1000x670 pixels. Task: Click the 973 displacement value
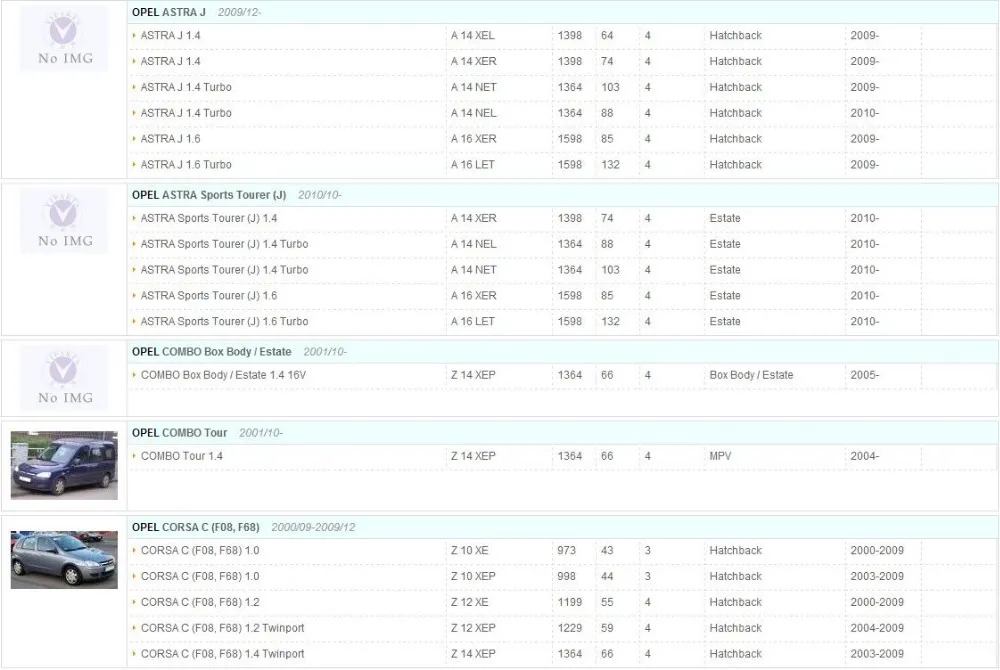point(566,550)
